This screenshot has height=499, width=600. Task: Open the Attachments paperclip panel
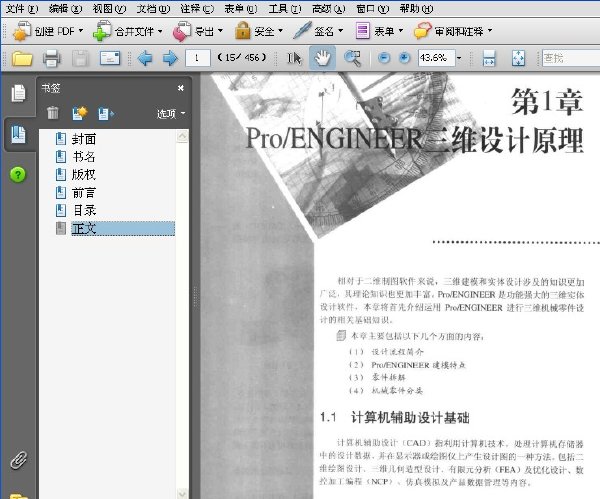click(18, 460)
